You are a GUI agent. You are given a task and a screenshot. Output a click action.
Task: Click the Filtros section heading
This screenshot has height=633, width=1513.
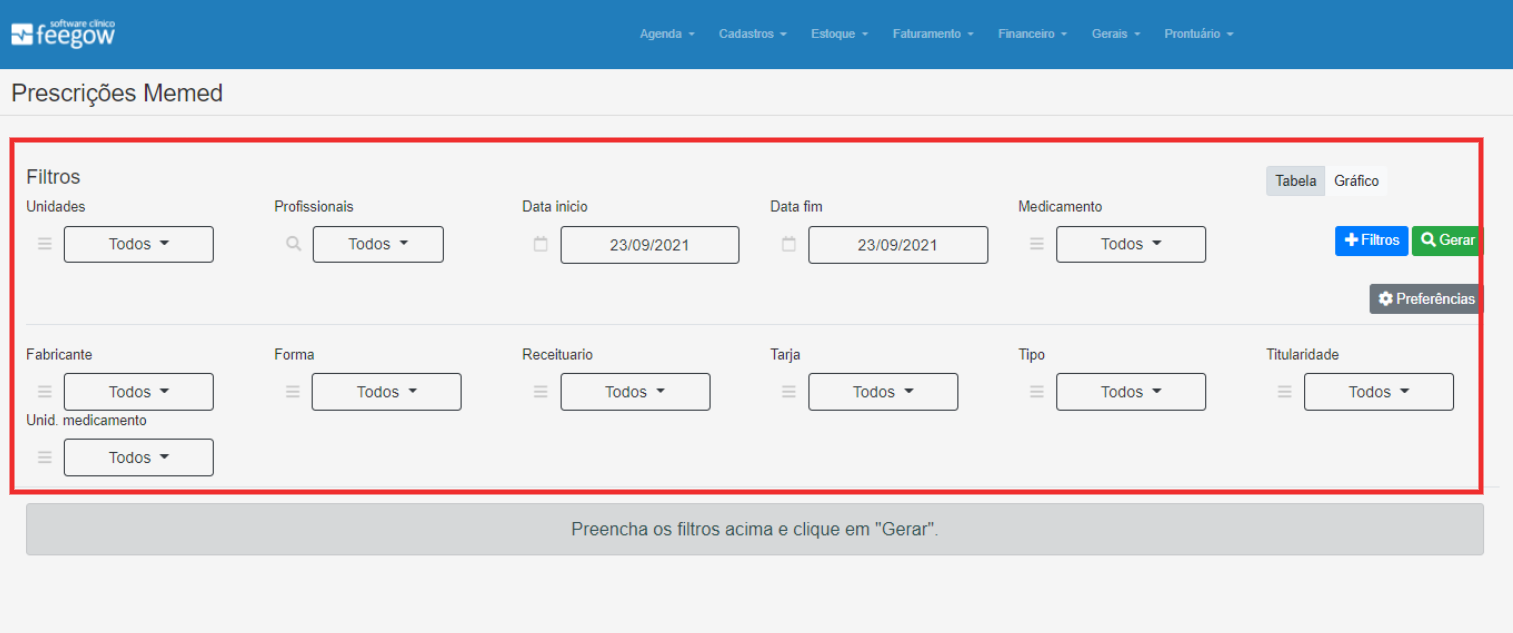pyautogui.click(x=53, y=177)
